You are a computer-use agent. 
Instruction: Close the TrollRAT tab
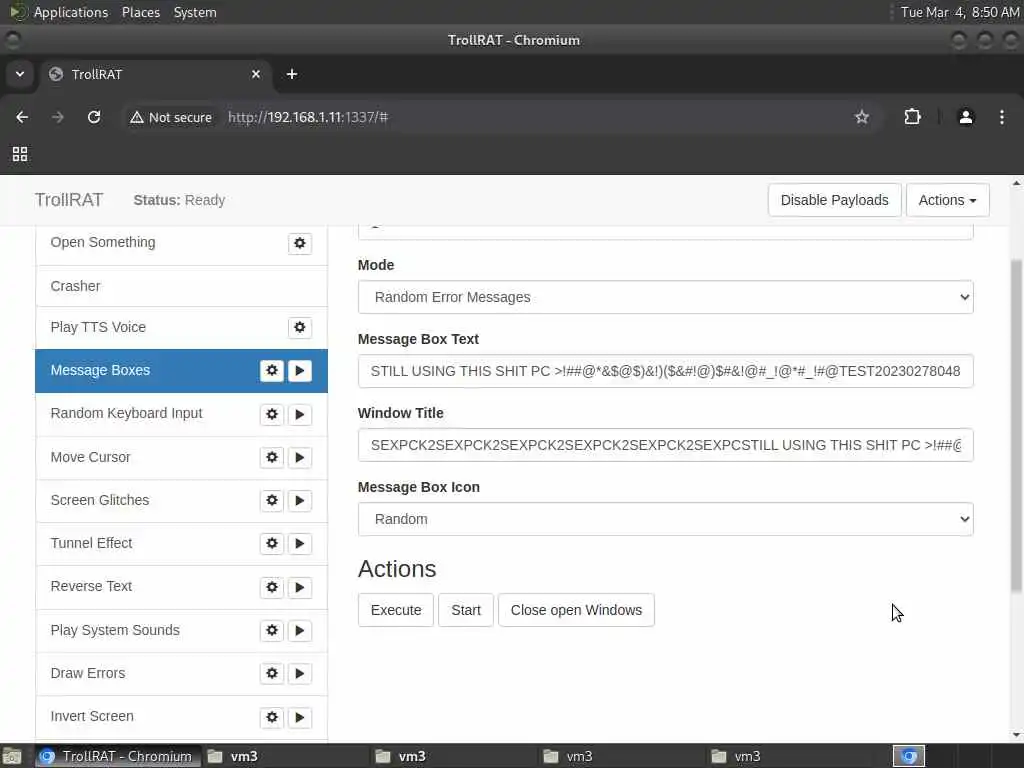pyautogui.click(x=256, y=74)
